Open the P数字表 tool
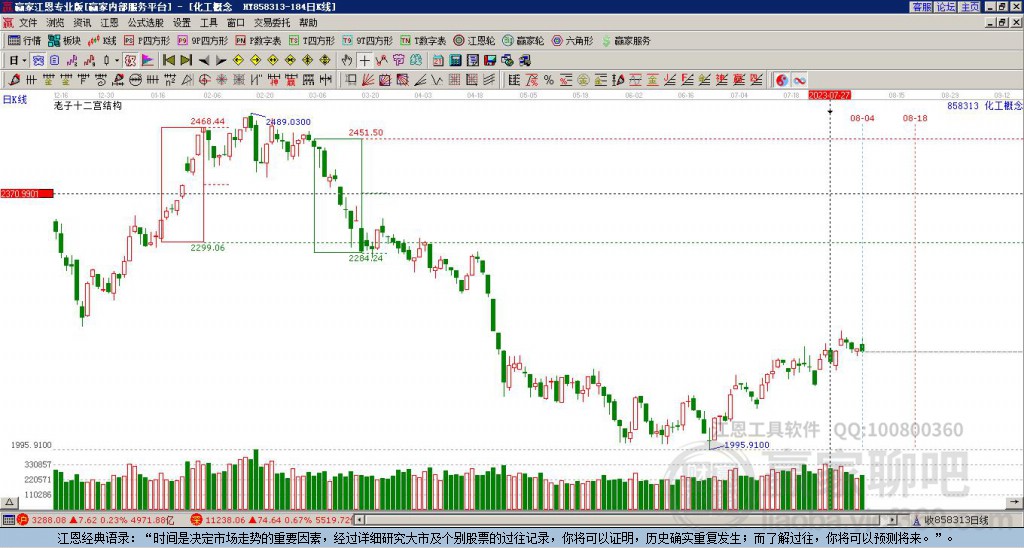 259,40
